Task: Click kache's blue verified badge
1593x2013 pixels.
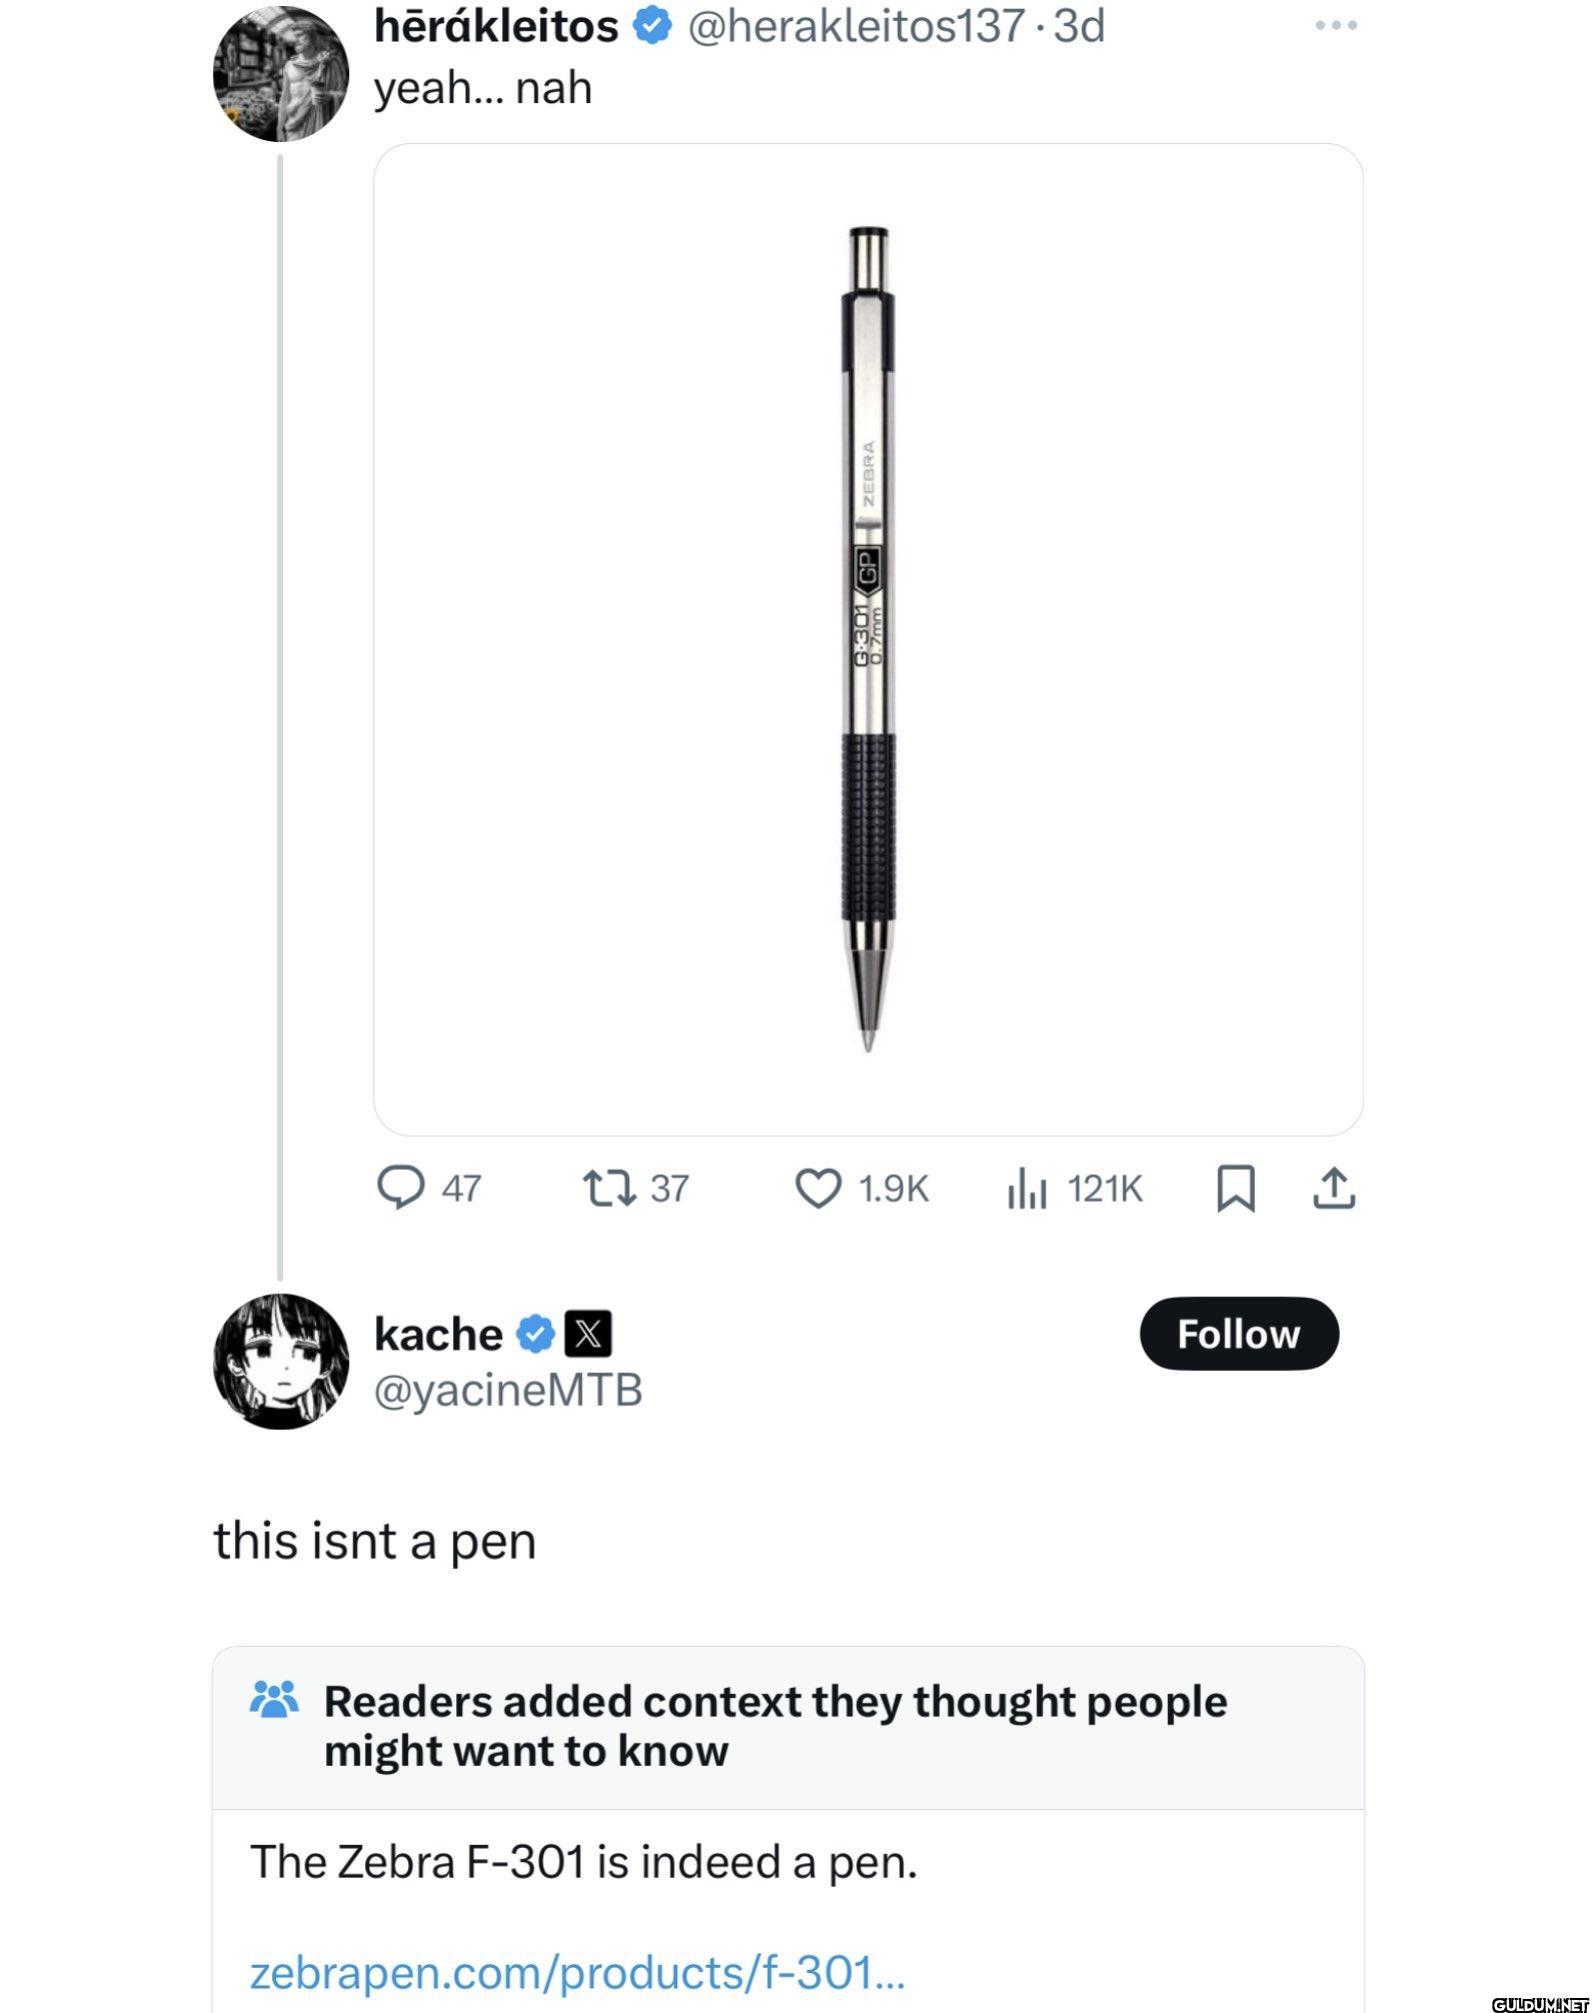Action: coord(535,1334)
